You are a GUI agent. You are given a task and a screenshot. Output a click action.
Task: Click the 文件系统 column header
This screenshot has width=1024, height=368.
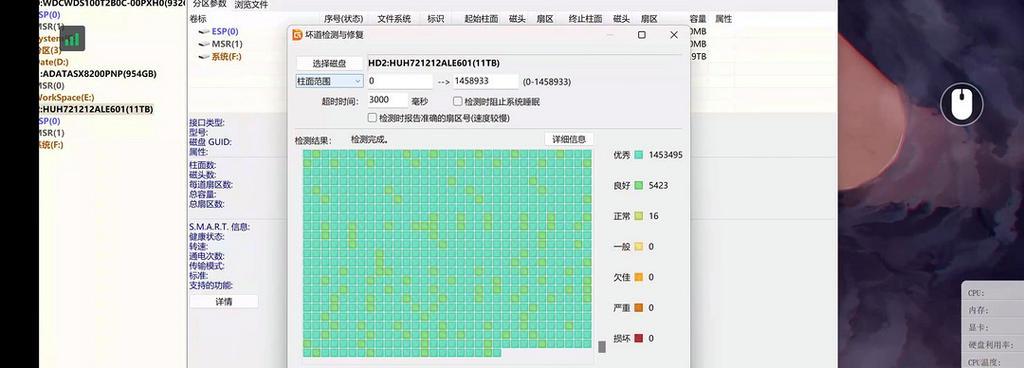pos(394,20)
